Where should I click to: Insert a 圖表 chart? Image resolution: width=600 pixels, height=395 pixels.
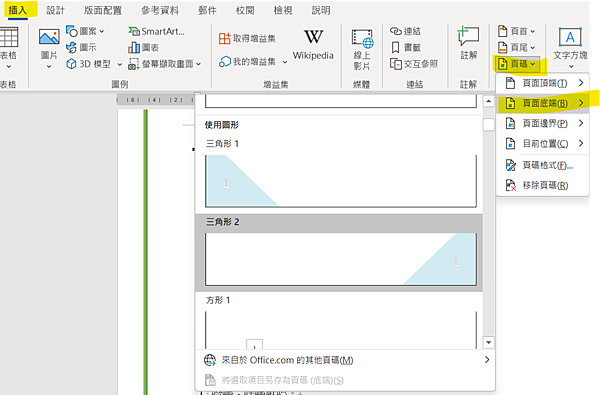[x=143, y=47]
